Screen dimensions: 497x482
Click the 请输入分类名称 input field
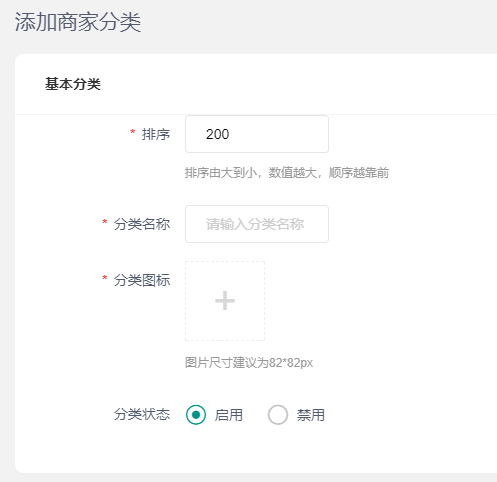257,224
